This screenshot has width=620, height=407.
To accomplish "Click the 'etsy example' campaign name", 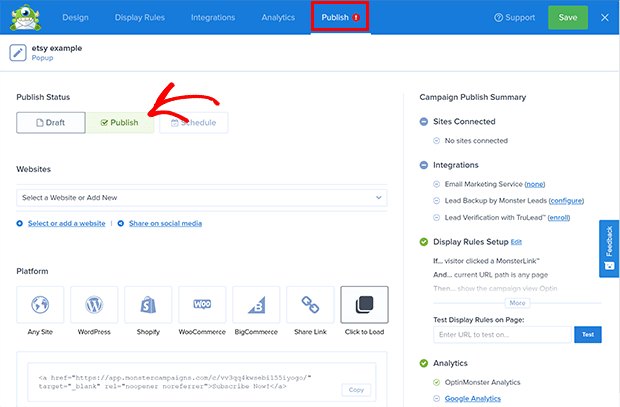I will pos(57,48).
